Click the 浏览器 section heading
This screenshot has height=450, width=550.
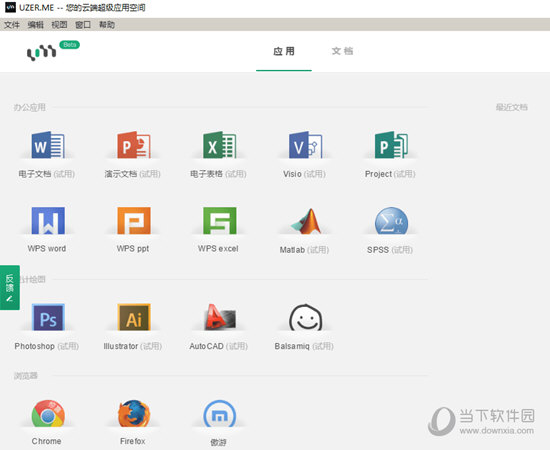click(x=26, y=376)
